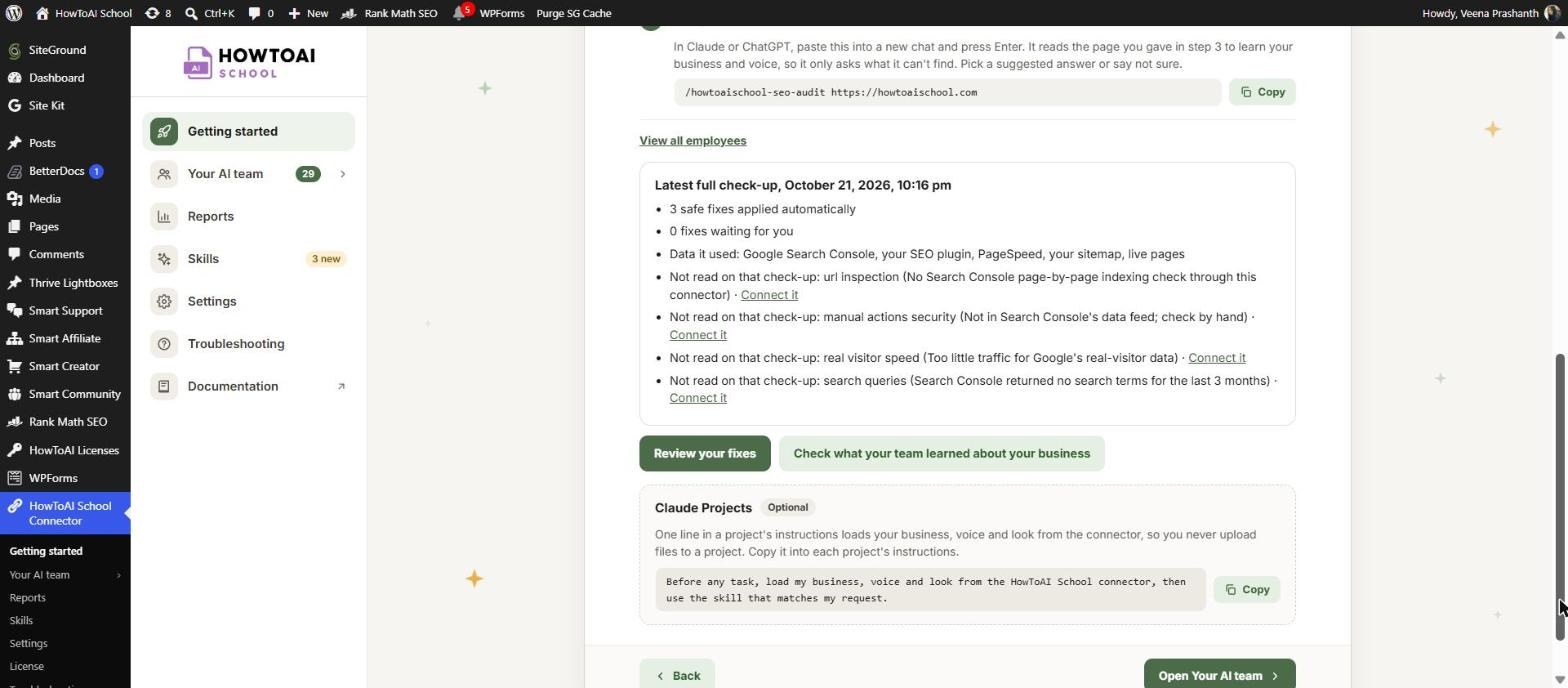Viewport: 1568px width, 688px height.
Task: Click Open Your AI team button
Action: point(1219,676)
